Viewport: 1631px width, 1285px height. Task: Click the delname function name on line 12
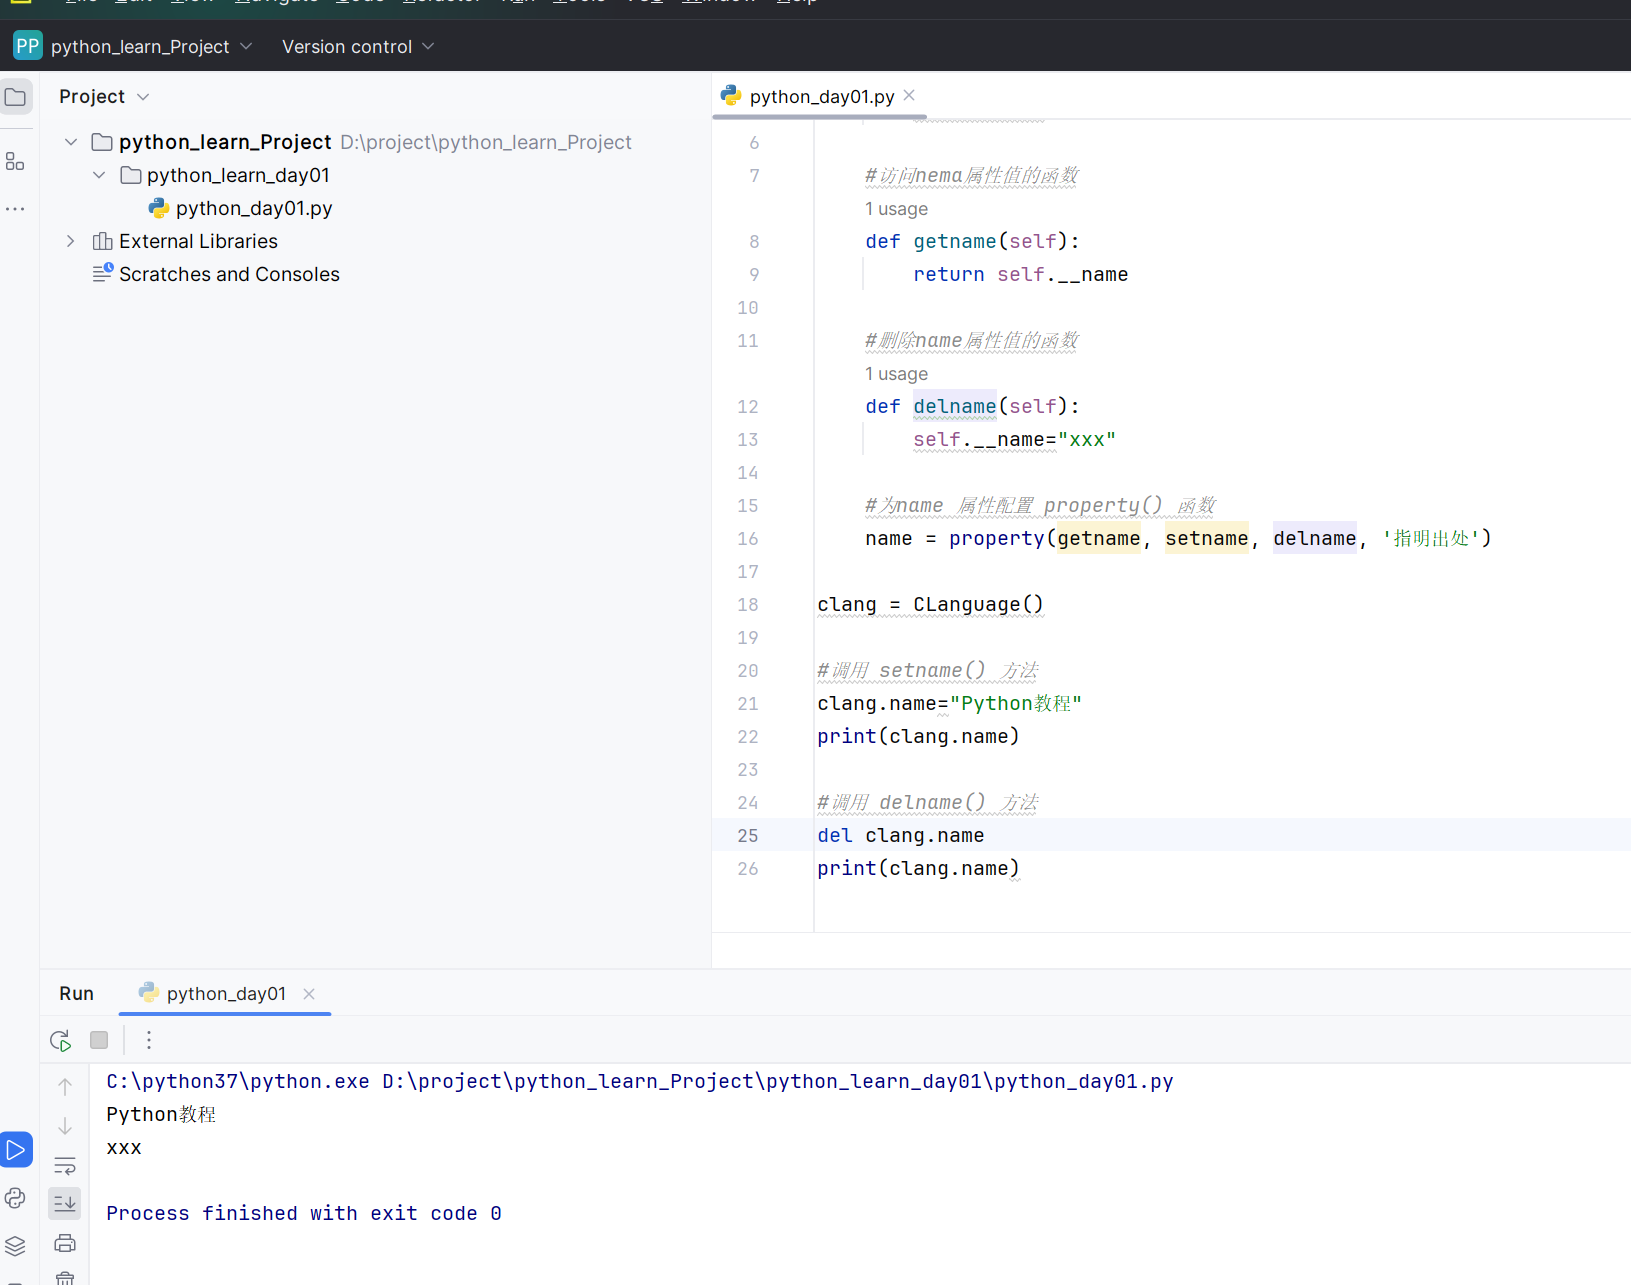(x=955, y=406)
